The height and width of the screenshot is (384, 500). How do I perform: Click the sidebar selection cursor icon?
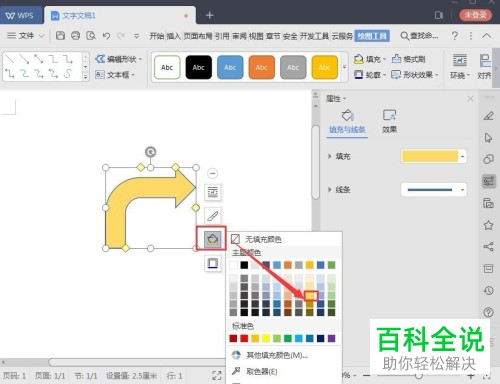[x=488, y=137]
